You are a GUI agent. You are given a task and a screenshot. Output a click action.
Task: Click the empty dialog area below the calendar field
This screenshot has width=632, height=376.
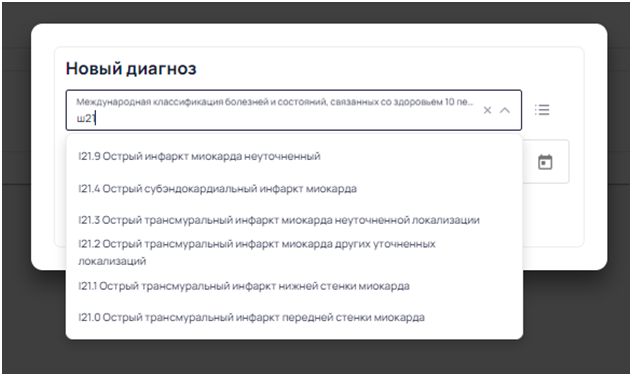pyautogui.click(x=552, y=214)
